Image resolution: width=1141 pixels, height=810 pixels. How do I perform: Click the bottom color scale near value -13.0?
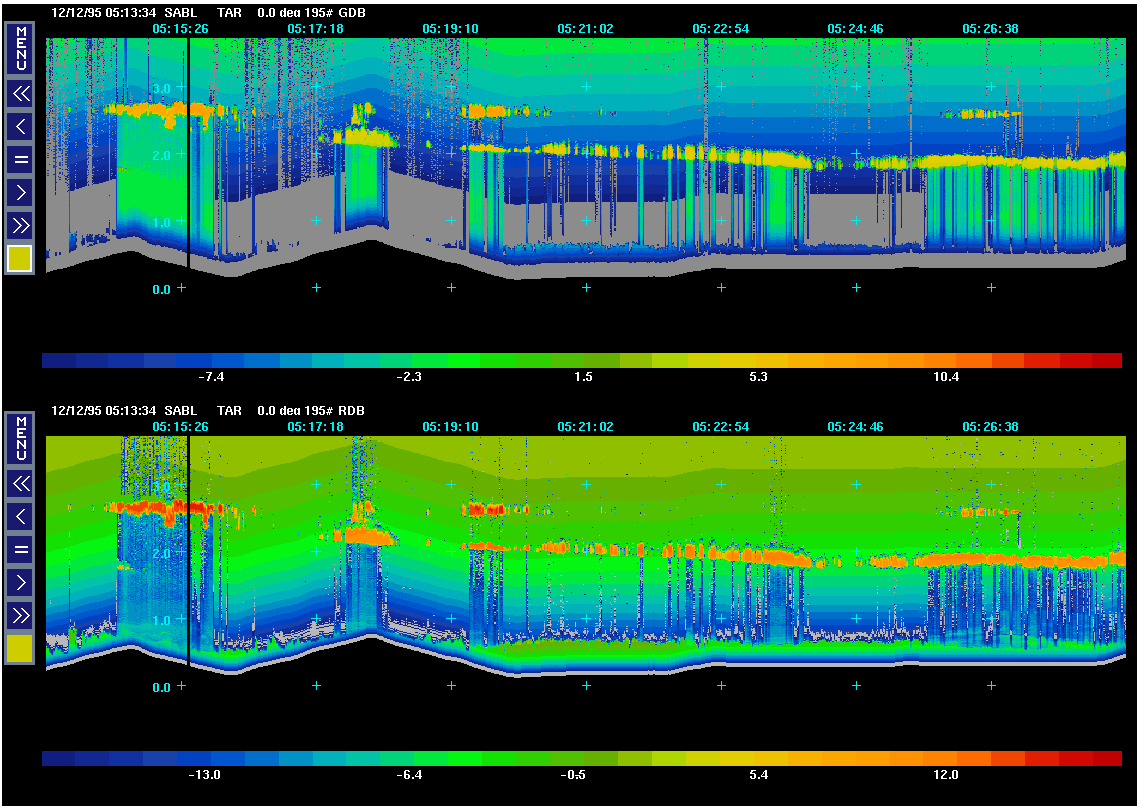[x=206, y=759]
